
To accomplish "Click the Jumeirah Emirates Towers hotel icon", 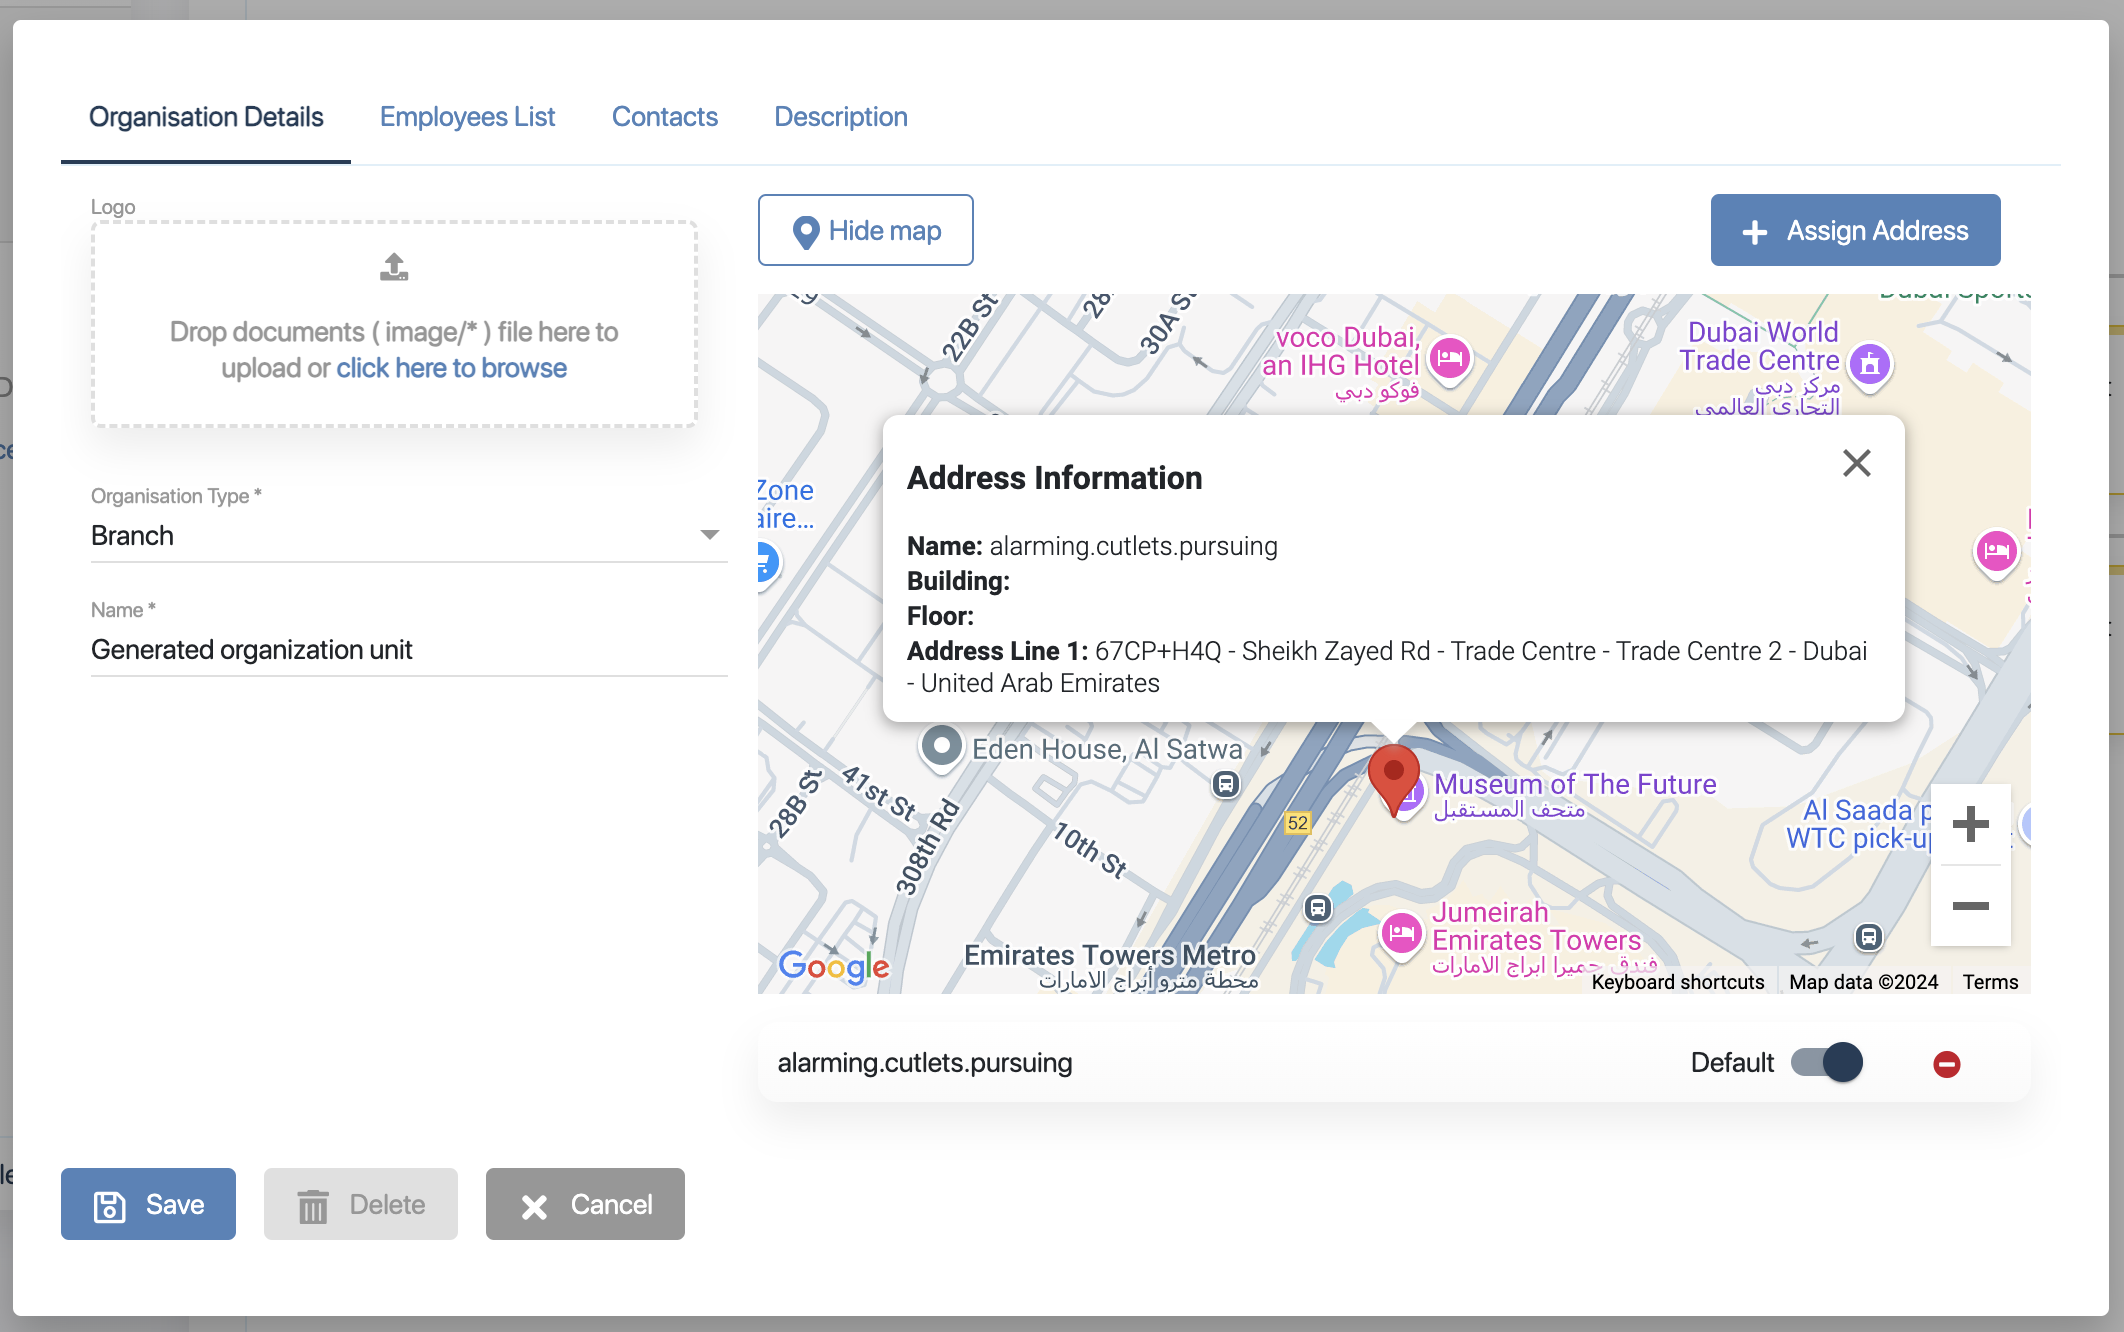I will tap(1402, 934).
